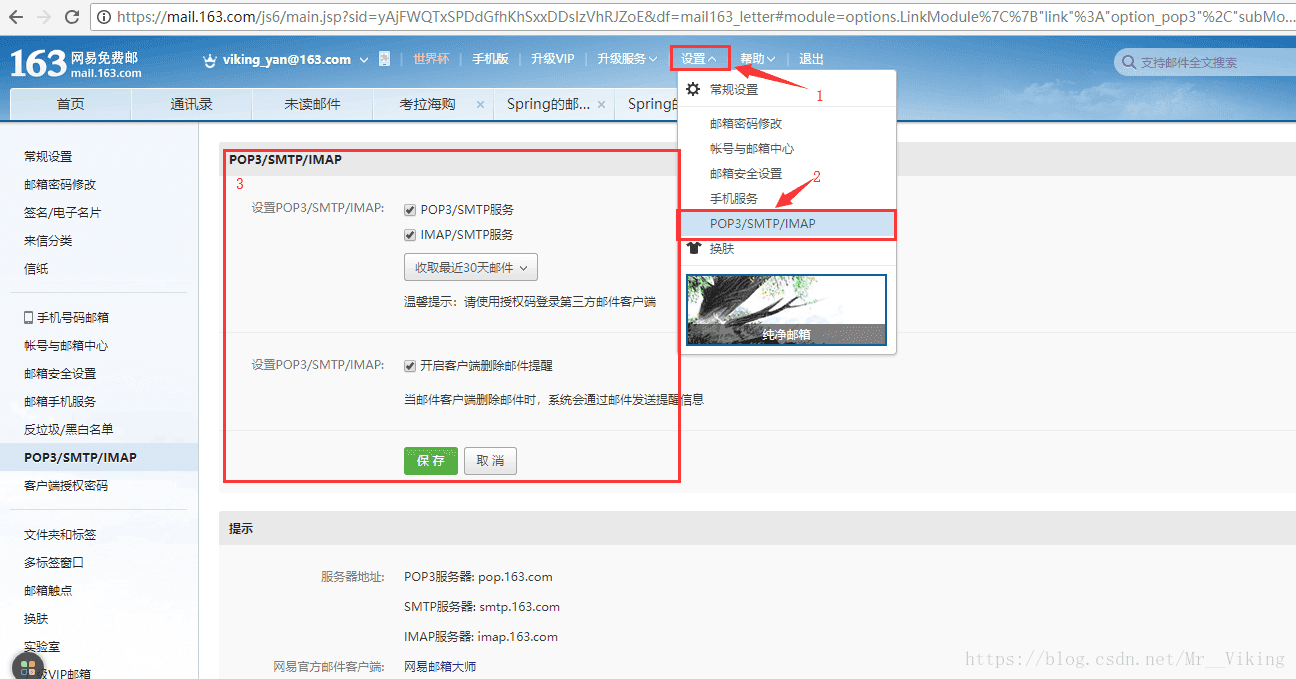Image resolution: width=1296 pixels, height=679 pixels.
Task: Open 实验室 in the sidebar
Action: click(x=42, y=647)
